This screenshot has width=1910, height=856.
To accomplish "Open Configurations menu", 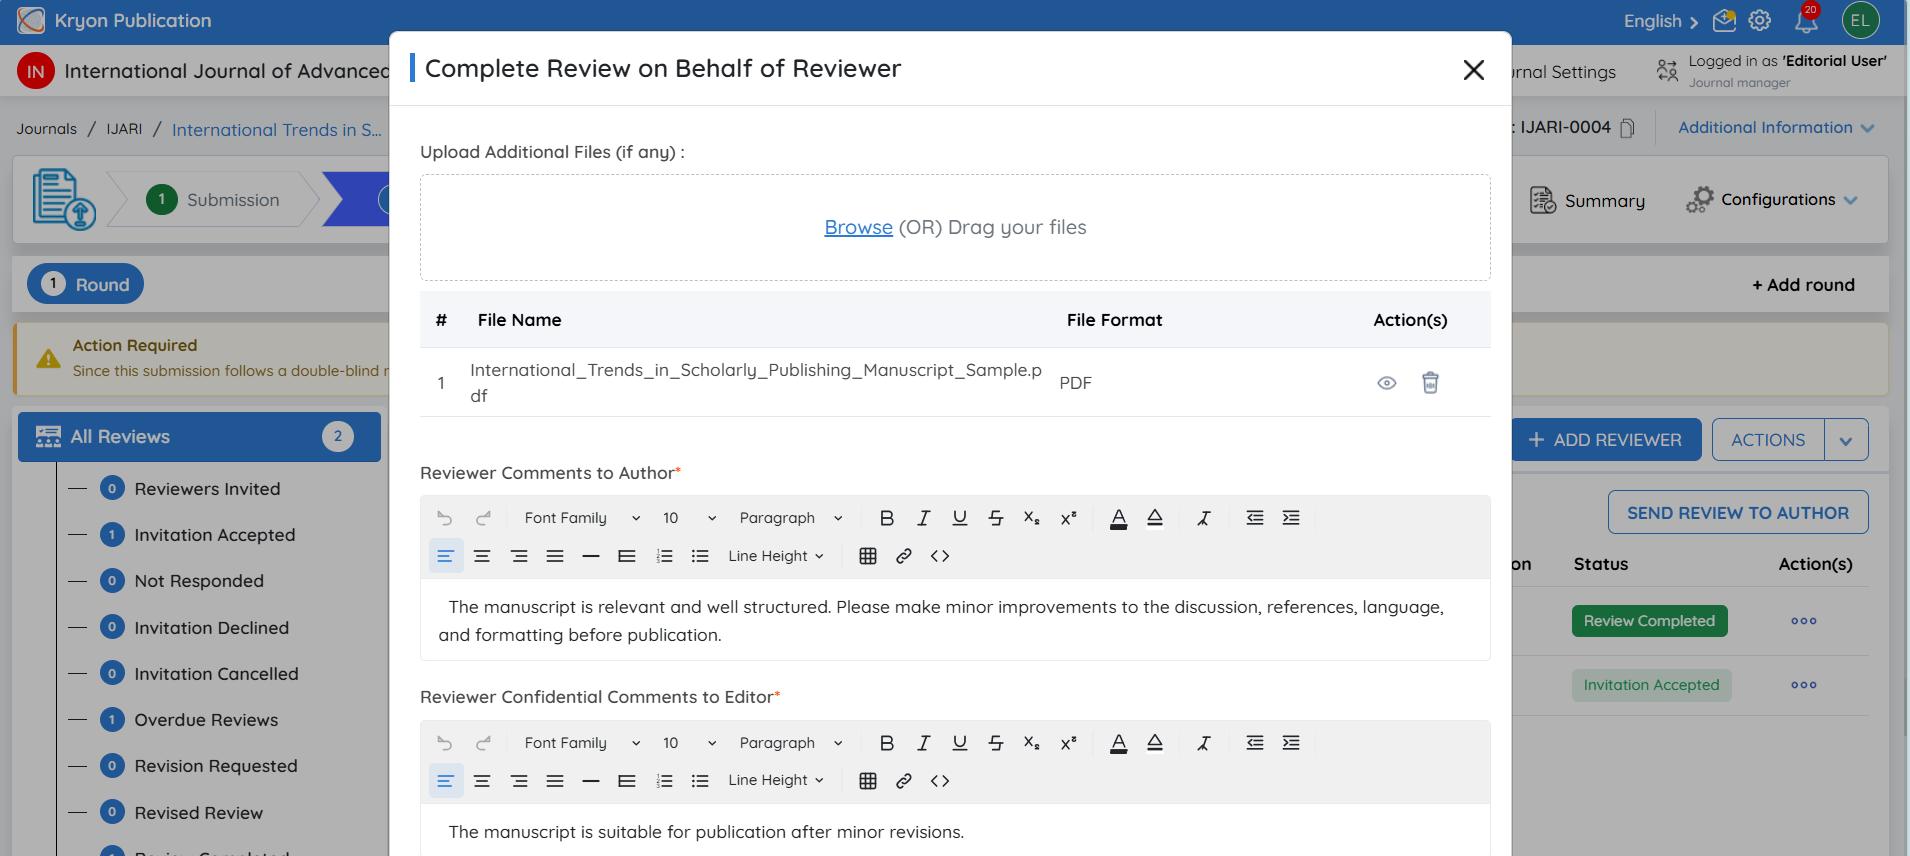I will pyautogui.click(x=1771, y=200).
